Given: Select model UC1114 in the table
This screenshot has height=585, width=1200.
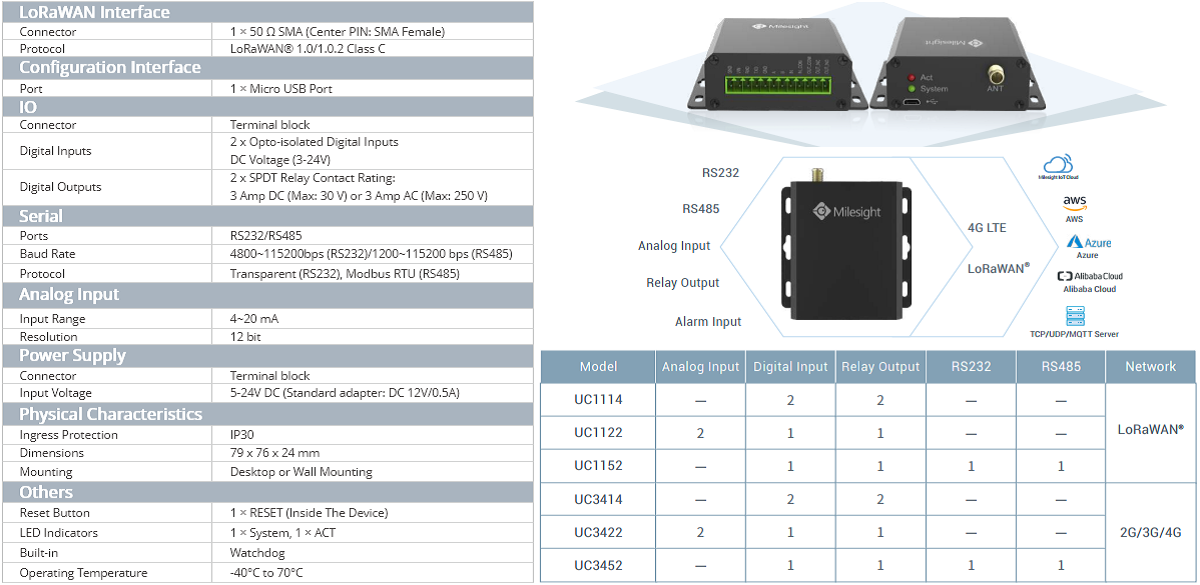Looking at the screenshot, I should tap(598, 400).
